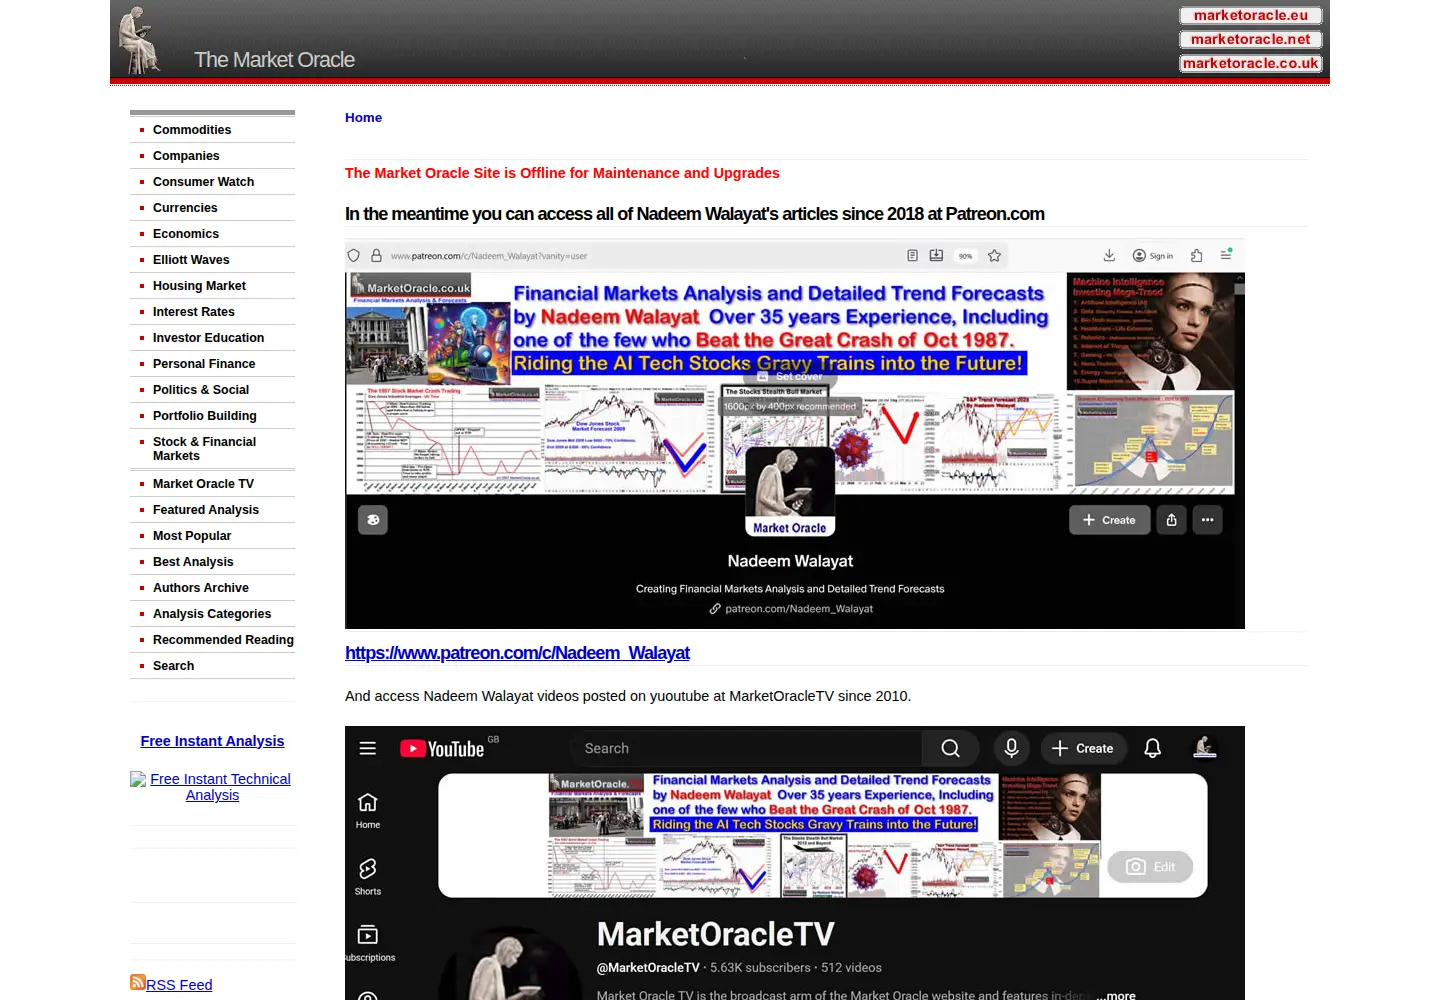Go to Analysis Categories
The height and width of the screenshot is (1000, 1440).
(212, 614)
